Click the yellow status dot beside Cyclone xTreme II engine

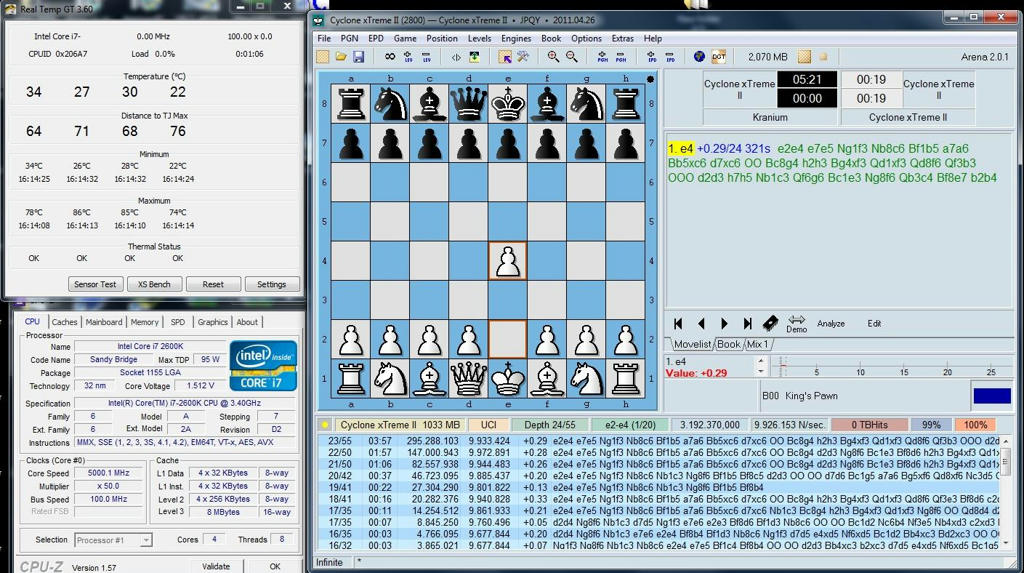[325, 425]
